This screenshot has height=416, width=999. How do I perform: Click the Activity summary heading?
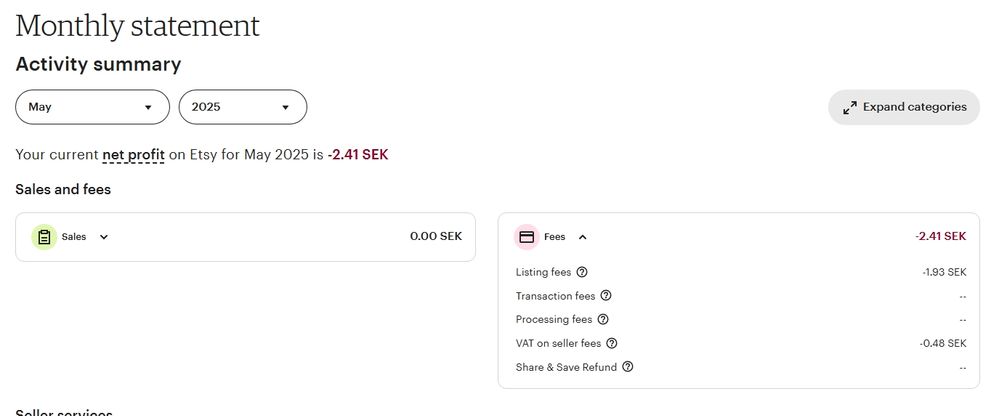tap(98, 65)
